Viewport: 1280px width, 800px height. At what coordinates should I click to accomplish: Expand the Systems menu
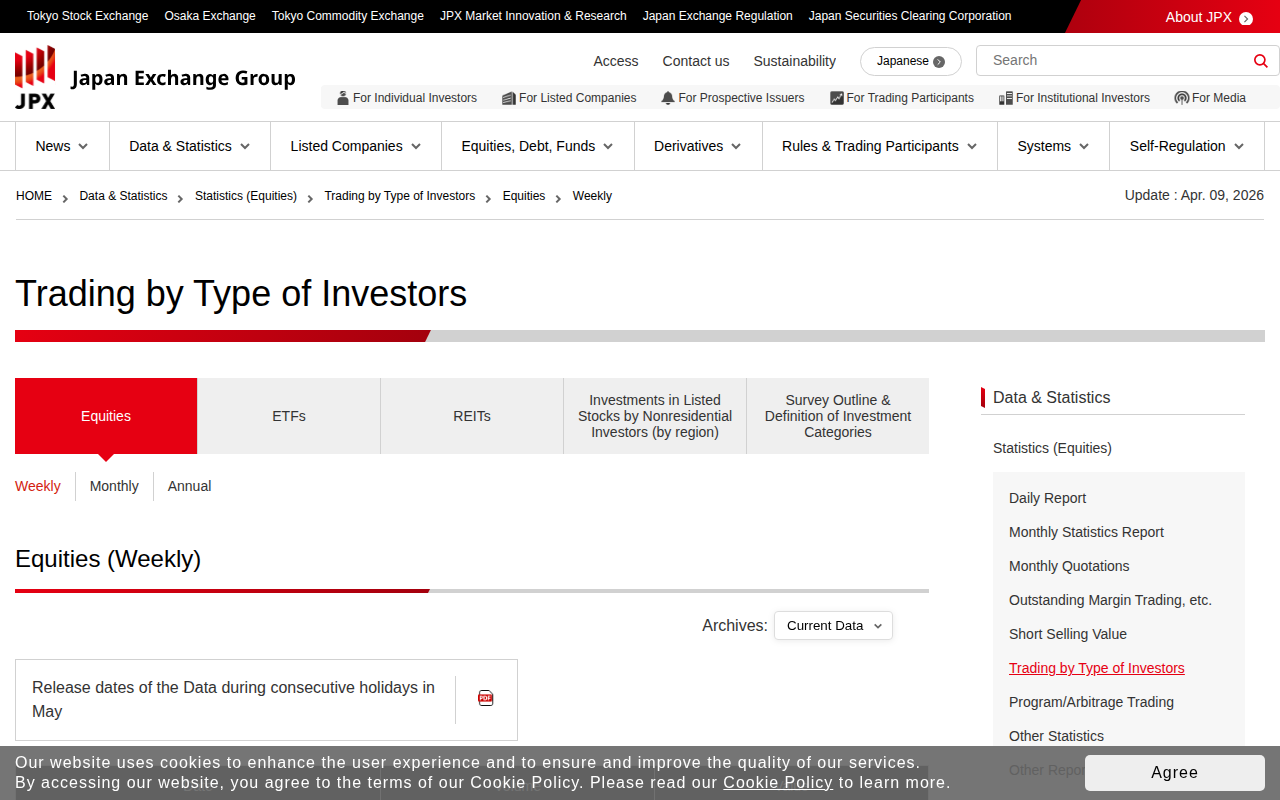(x=1054, y=146)
